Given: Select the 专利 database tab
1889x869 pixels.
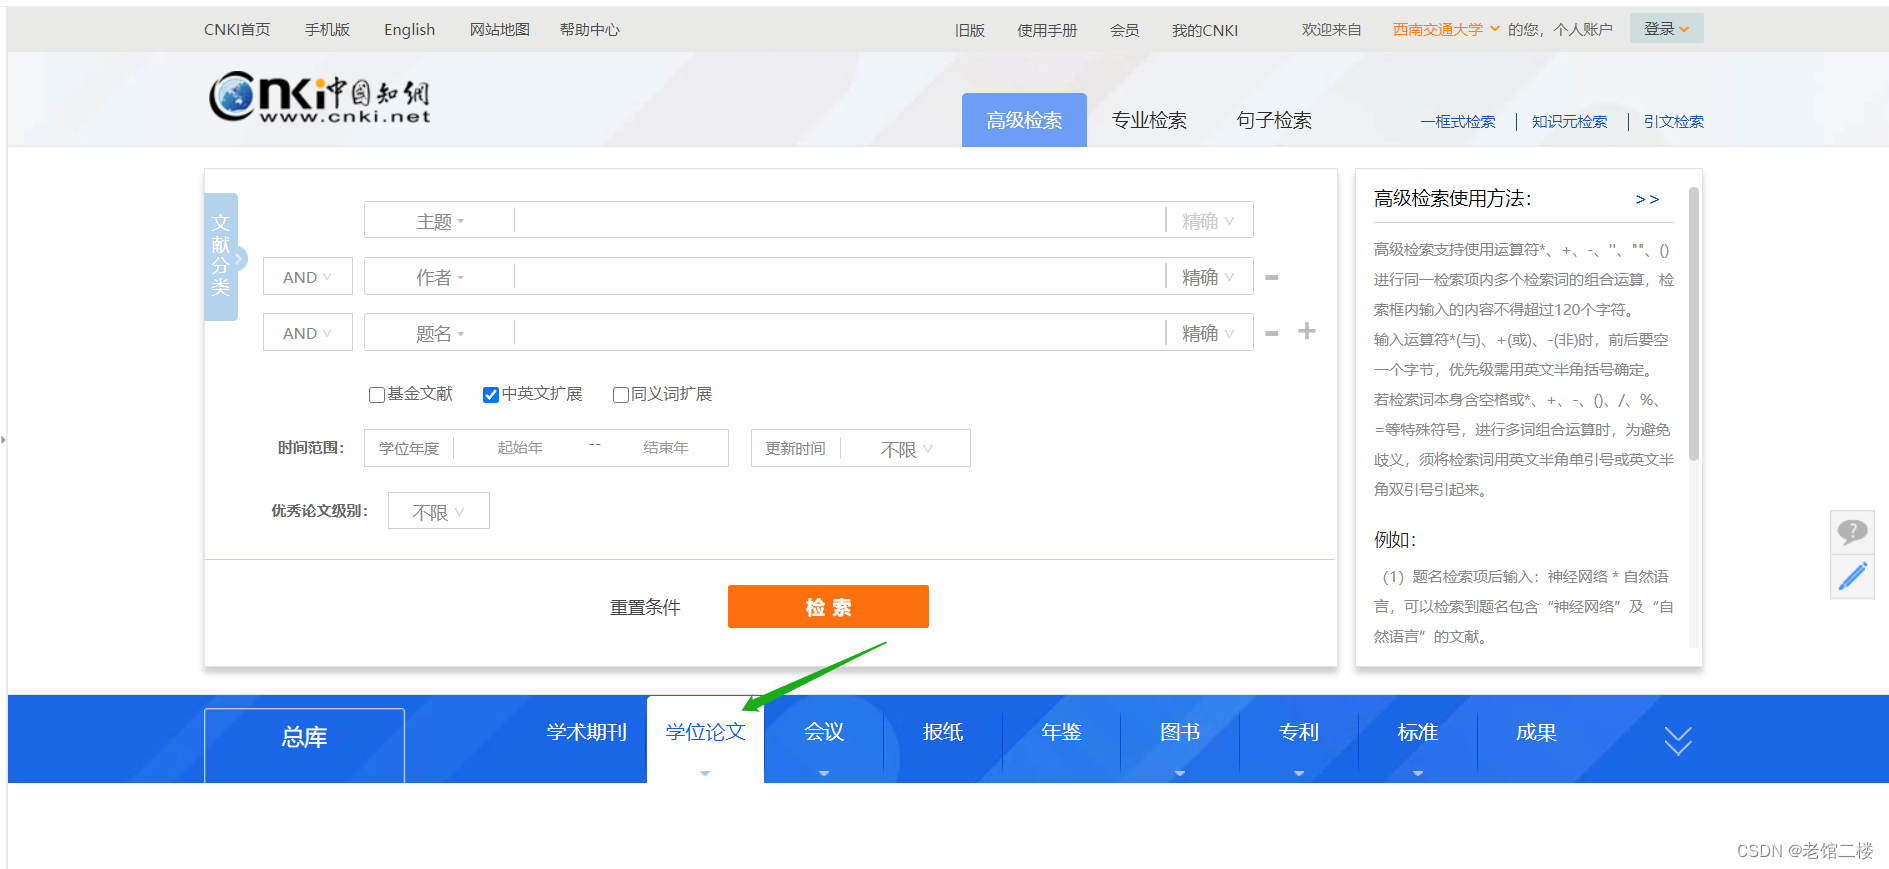Looking at the screenshot, I should [x=1299, y=732].
